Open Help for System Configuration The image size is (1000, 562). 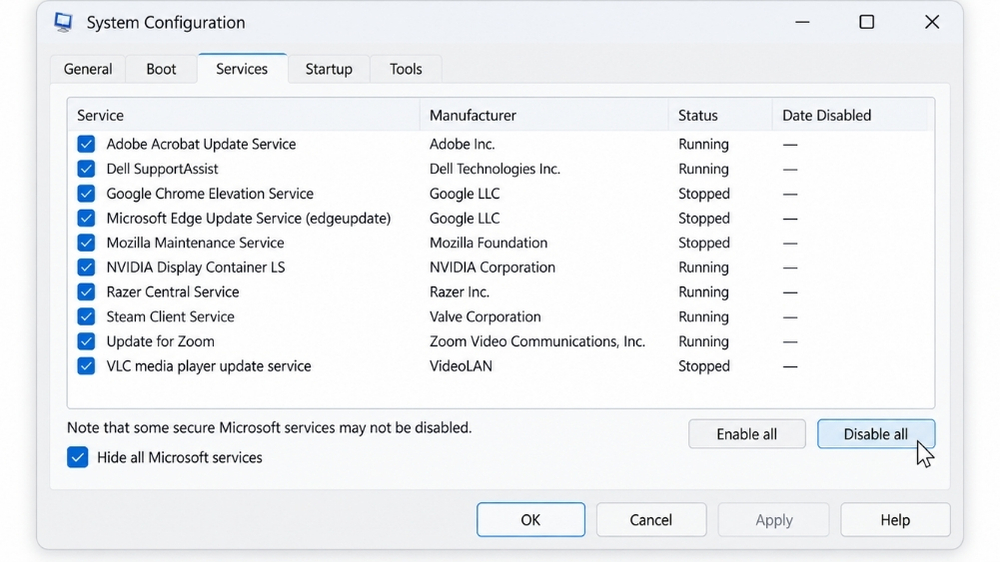[895, 520]
